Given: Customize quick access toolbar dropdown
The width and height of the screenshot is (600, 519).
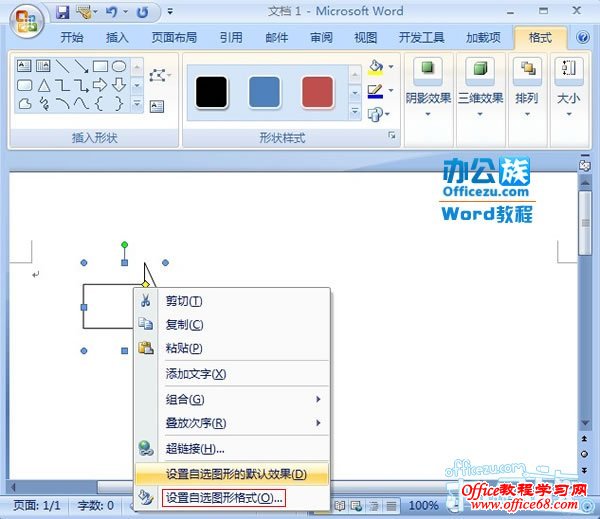Looking at the screenshot, I should (x=170, y=12).
